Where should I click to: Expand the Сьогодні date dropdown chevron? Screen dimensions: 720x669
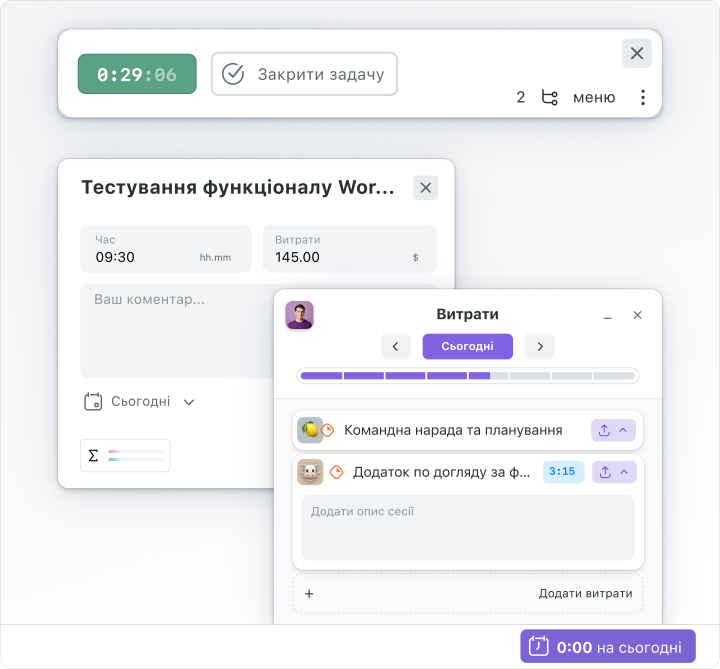coord(189,402)
